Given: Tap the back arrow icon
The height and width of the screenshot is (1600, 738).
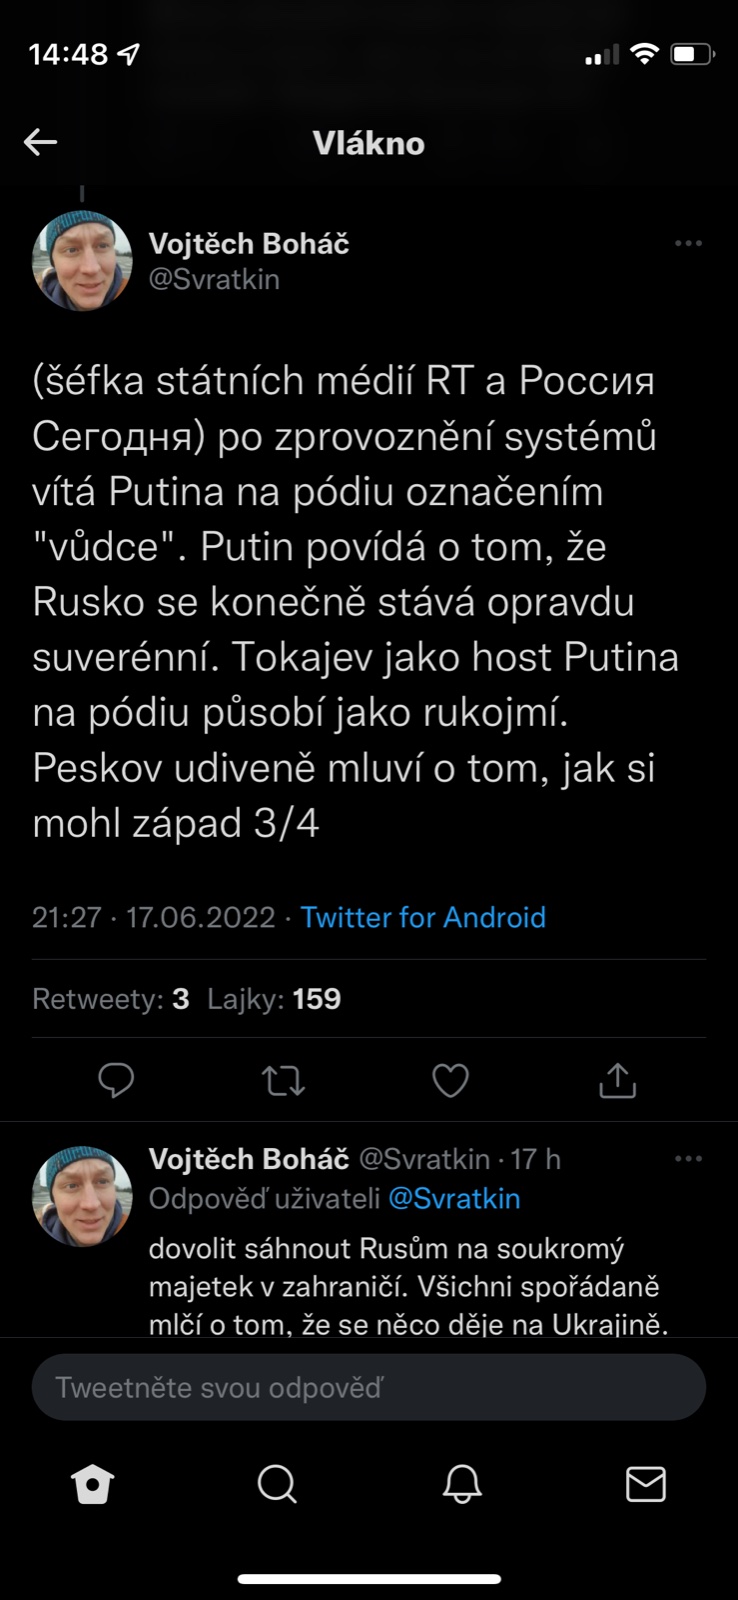Looking at the screenshot, I should click(x=40, y=142).
